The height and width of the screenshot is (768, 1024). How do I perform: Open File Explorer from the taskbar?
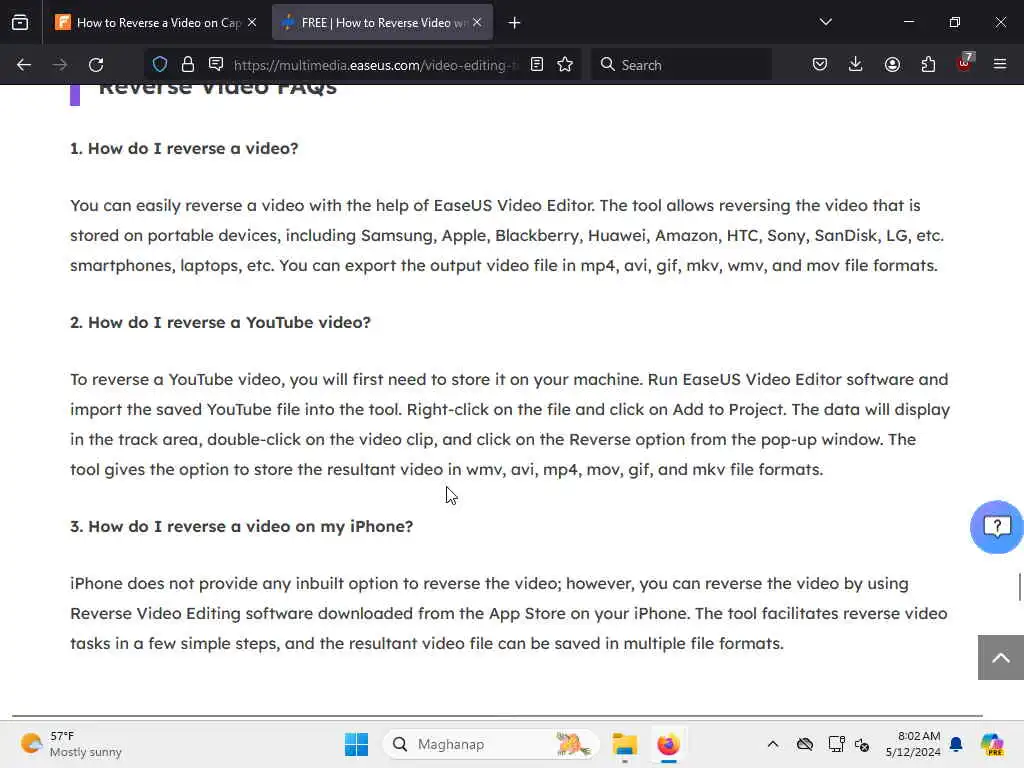click(x=624, y=744)
